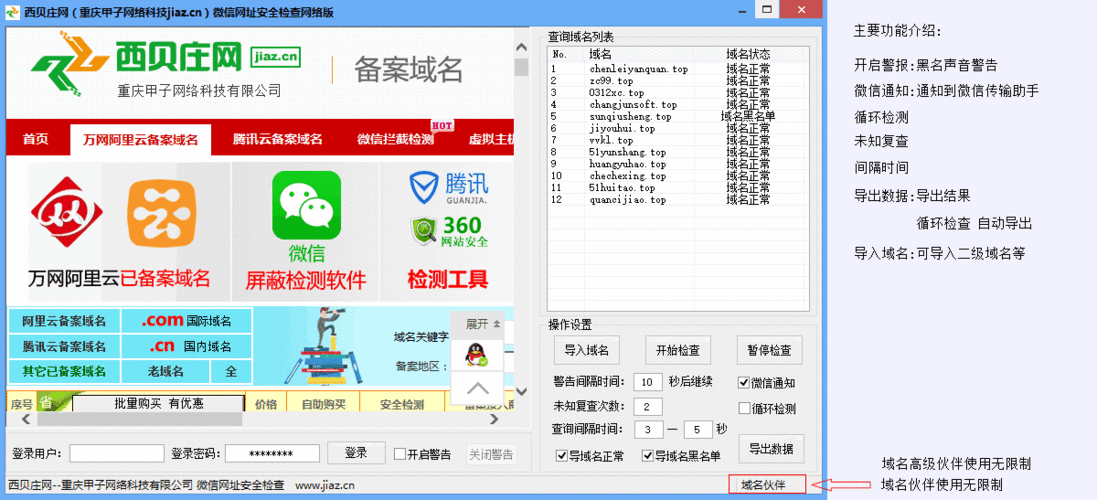The height and width of the screenshot is (500, 1097).
Task: Click the 域名伙伴 status bar button
Action: [x=767, y=484]
